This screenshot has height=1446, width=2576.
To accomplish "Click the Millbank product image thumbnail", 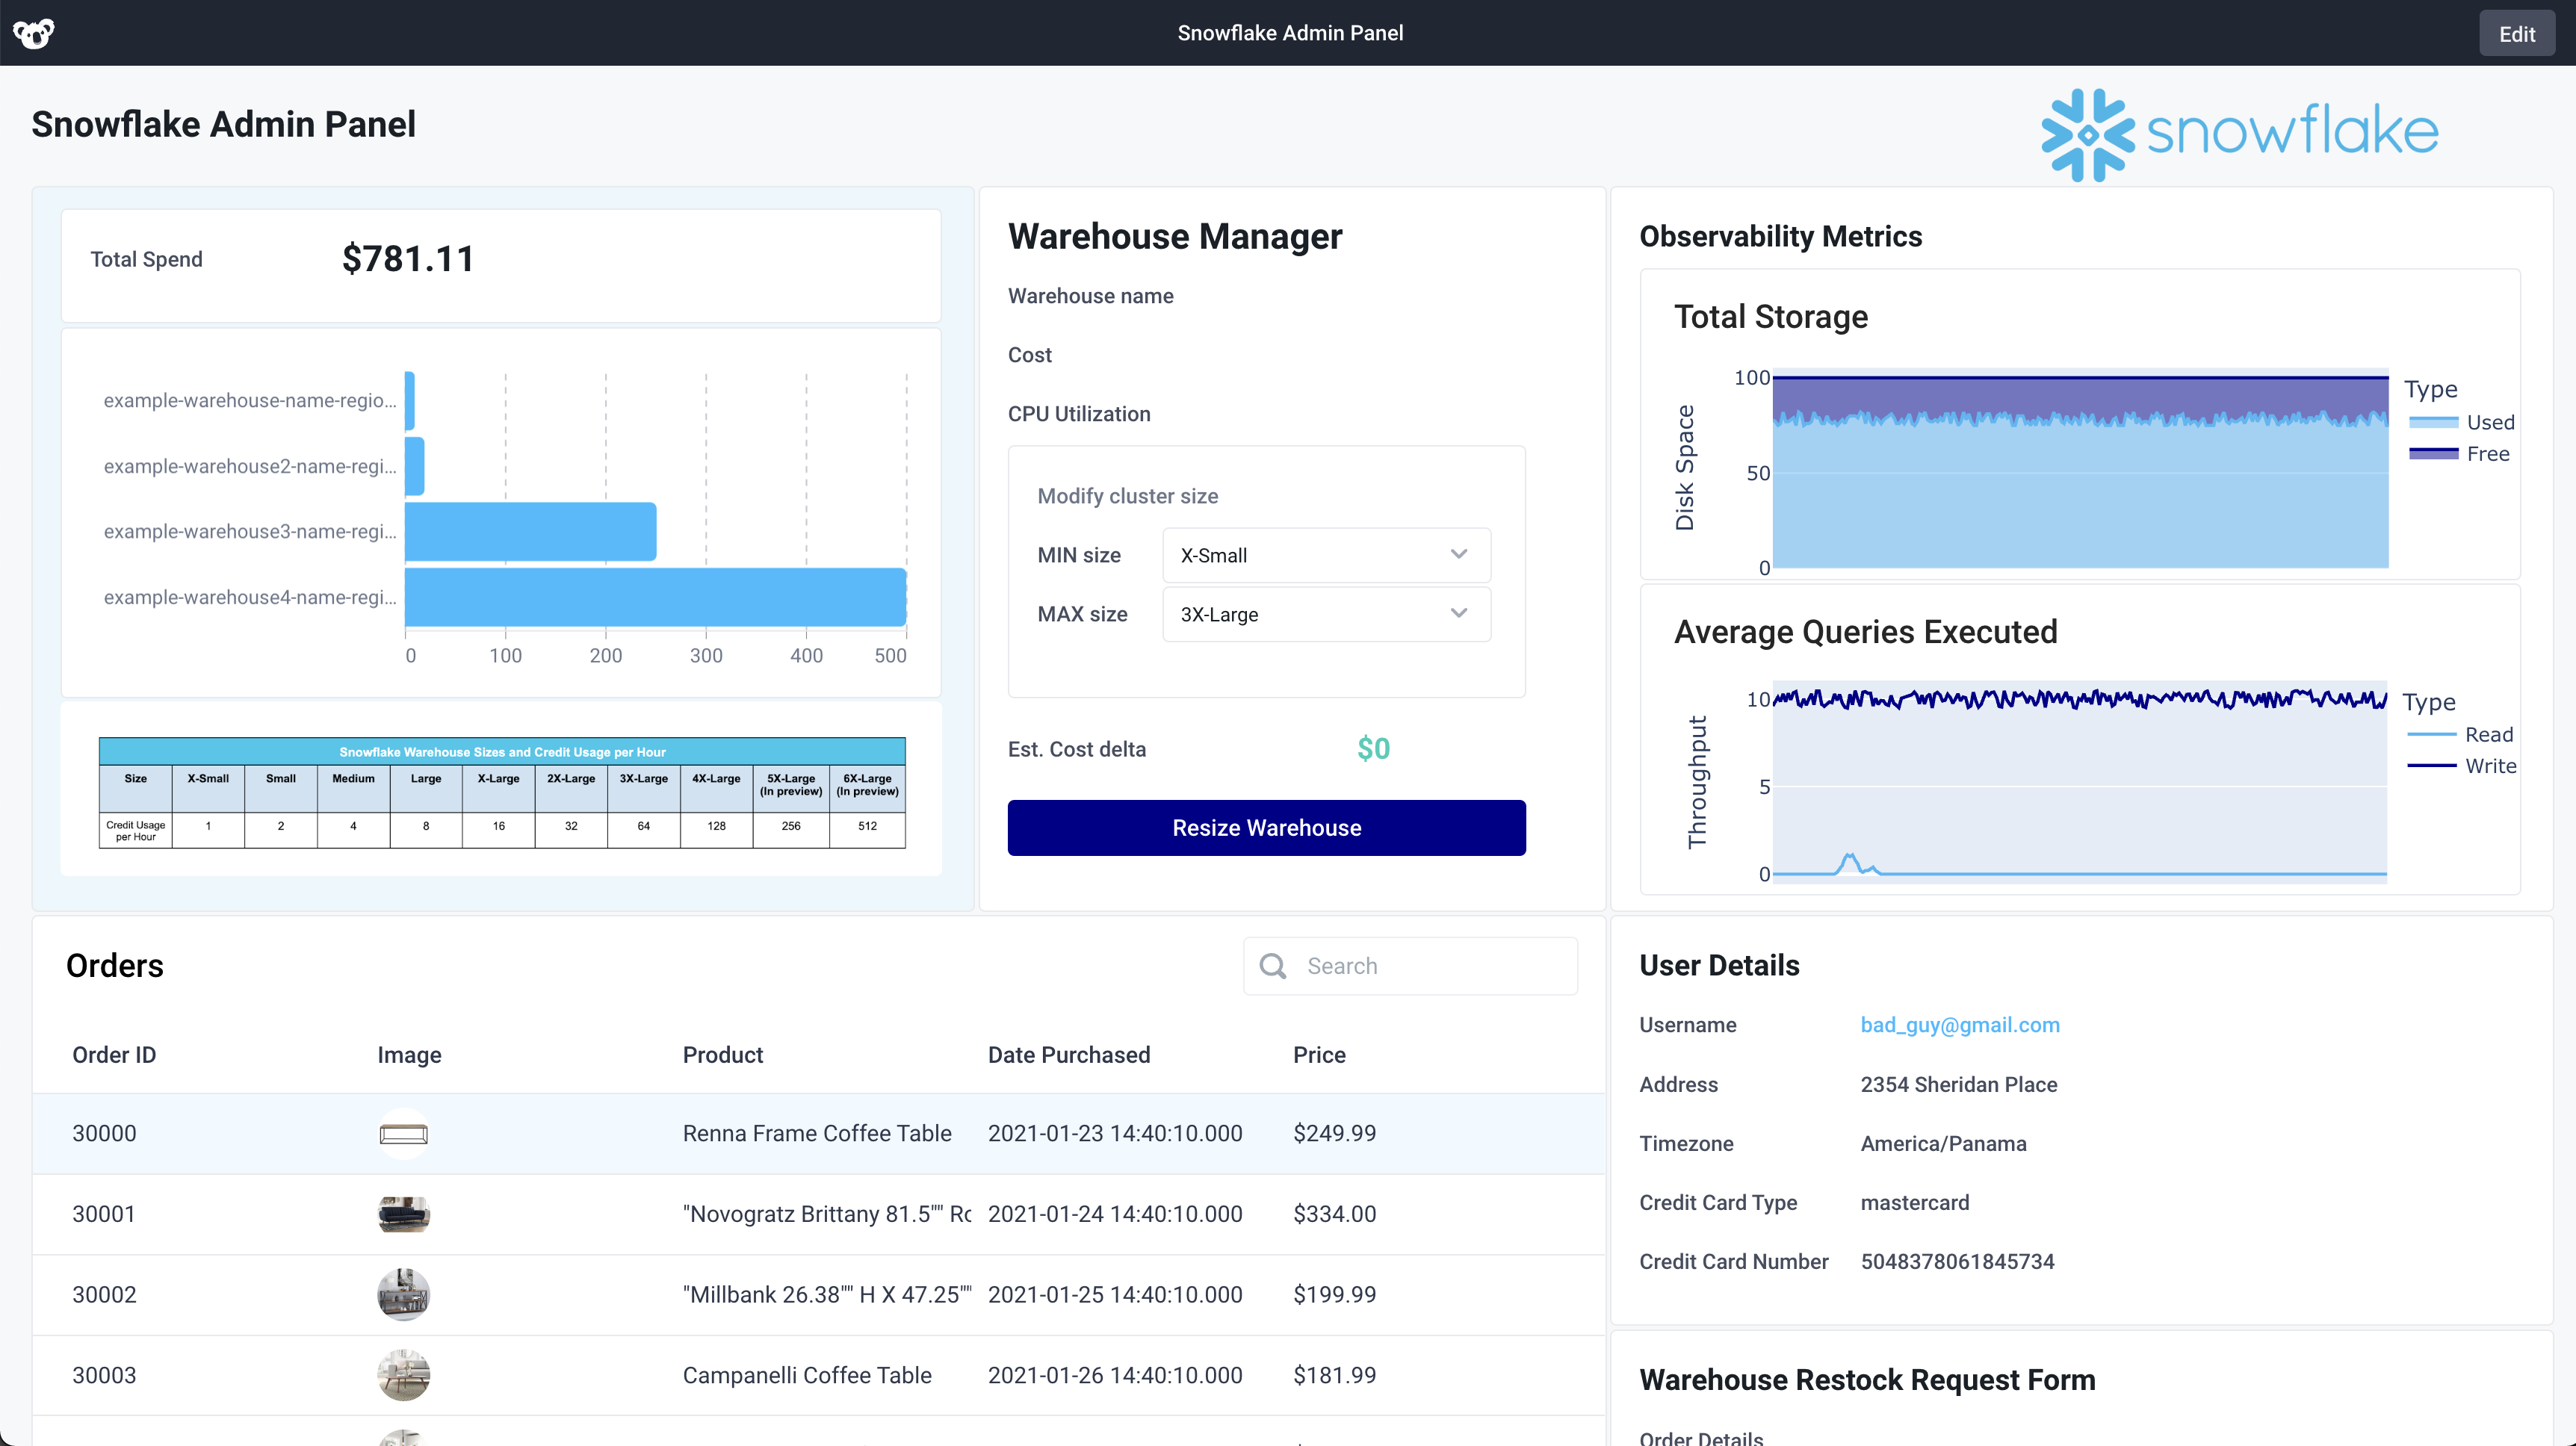I will click(403, 1294).
